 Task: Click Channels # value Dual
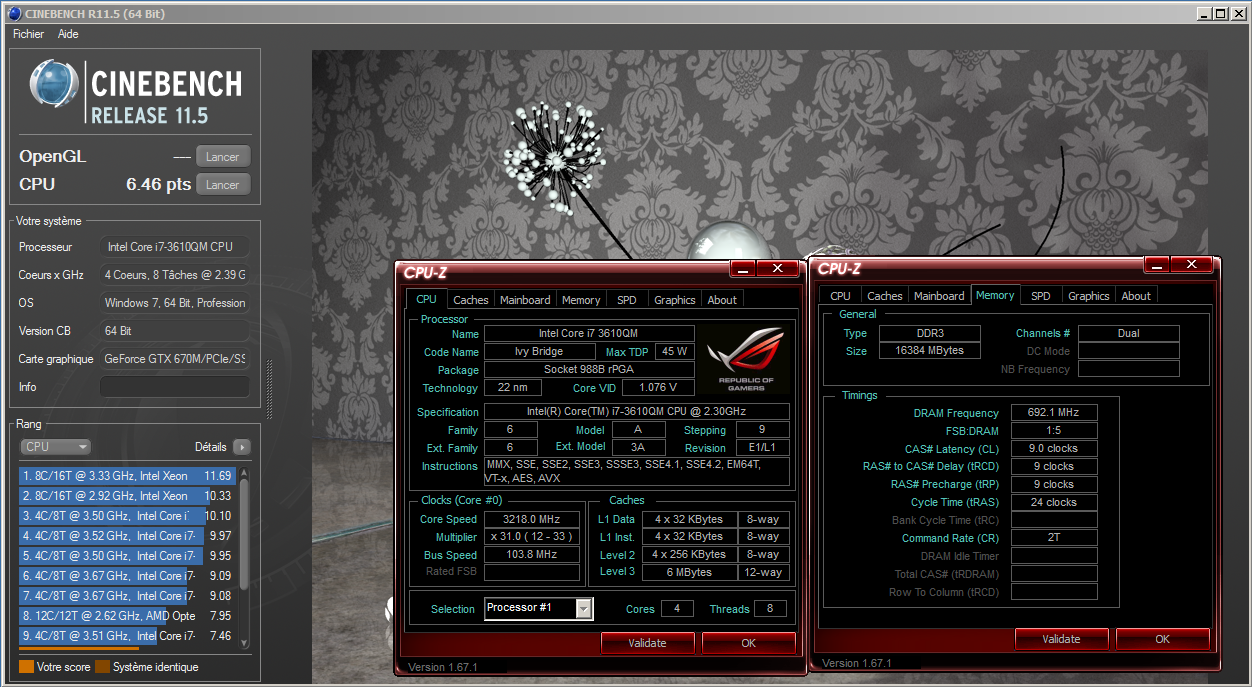(1129, 333)
